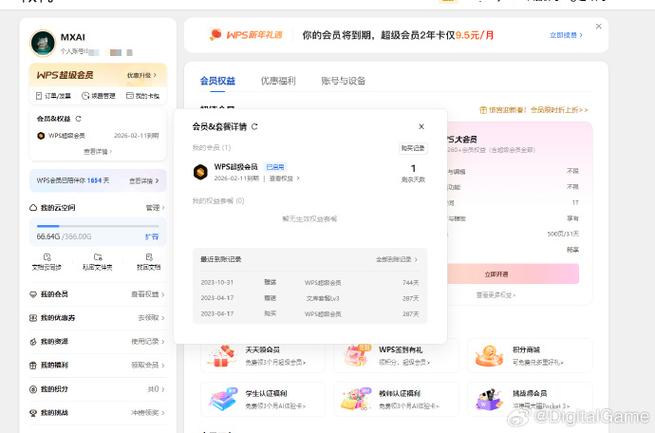
Task: Click the 已启用 status tag
Action: (275, 167)
